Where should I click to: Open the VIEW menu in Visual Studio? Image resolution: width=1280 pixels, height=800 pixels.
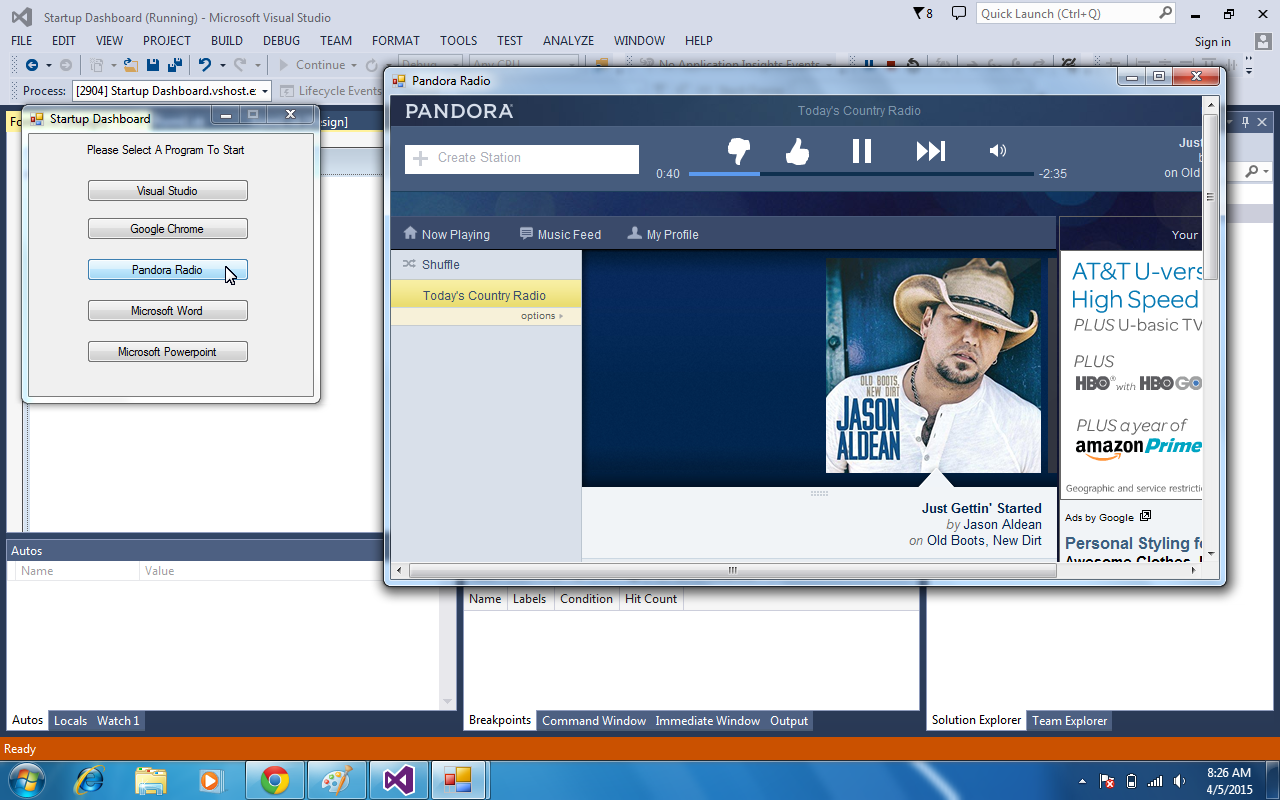coord(109,41)
